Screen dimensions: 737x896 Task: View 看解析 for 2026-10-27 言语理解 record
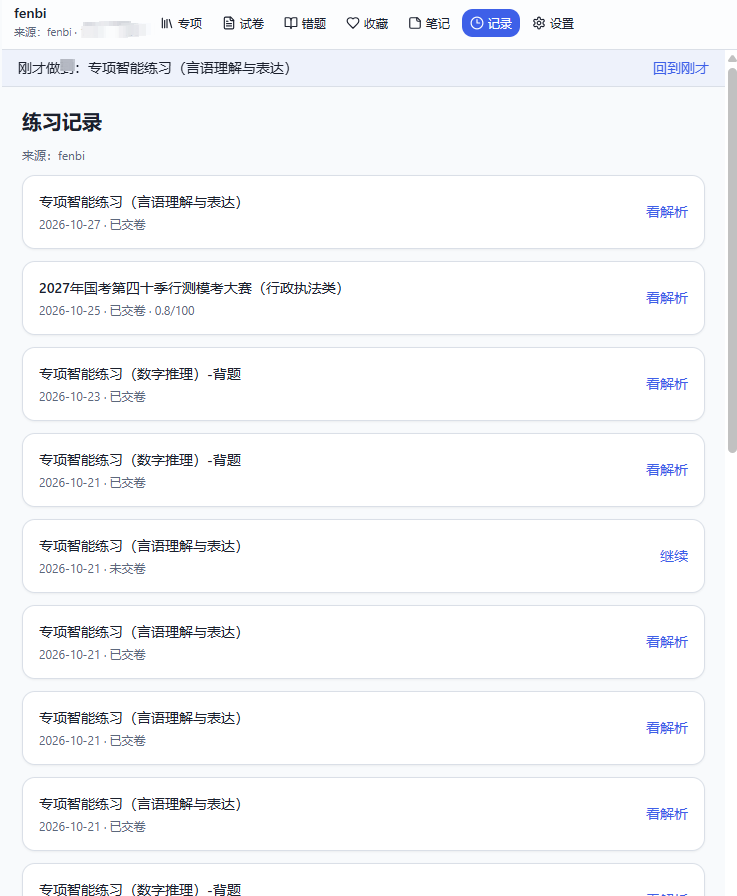(x=667, y=212)
